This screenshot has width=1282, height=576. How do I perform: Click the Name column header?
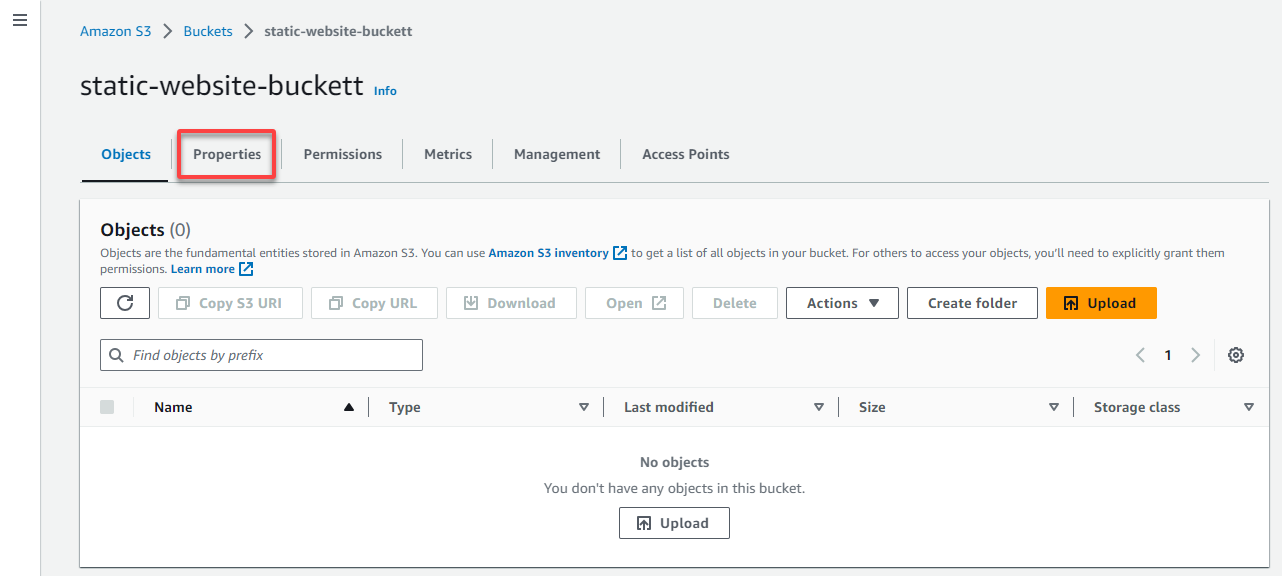point(173,407)
